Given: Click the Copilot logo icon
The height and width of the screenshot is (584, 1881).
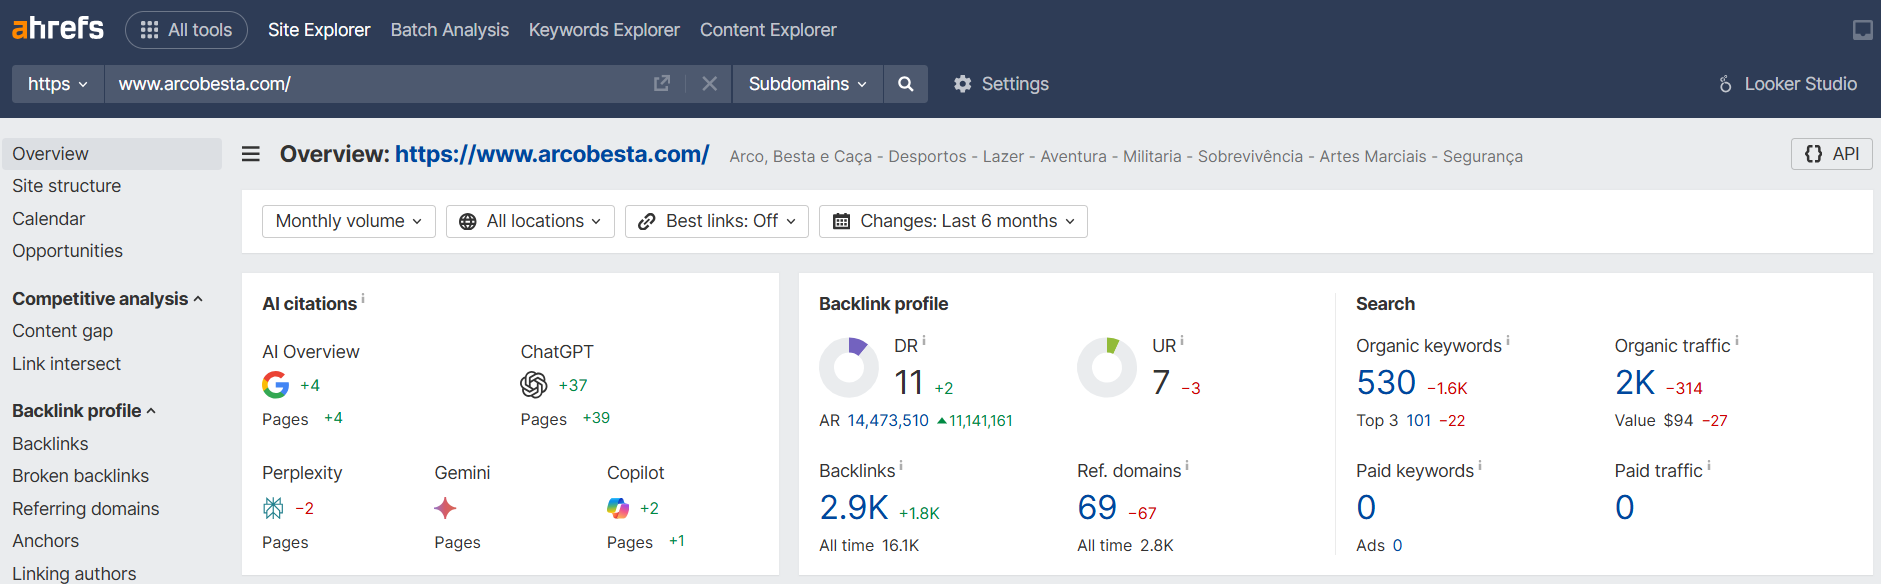Looking at the screenshot, I should (x=618, y=508).
